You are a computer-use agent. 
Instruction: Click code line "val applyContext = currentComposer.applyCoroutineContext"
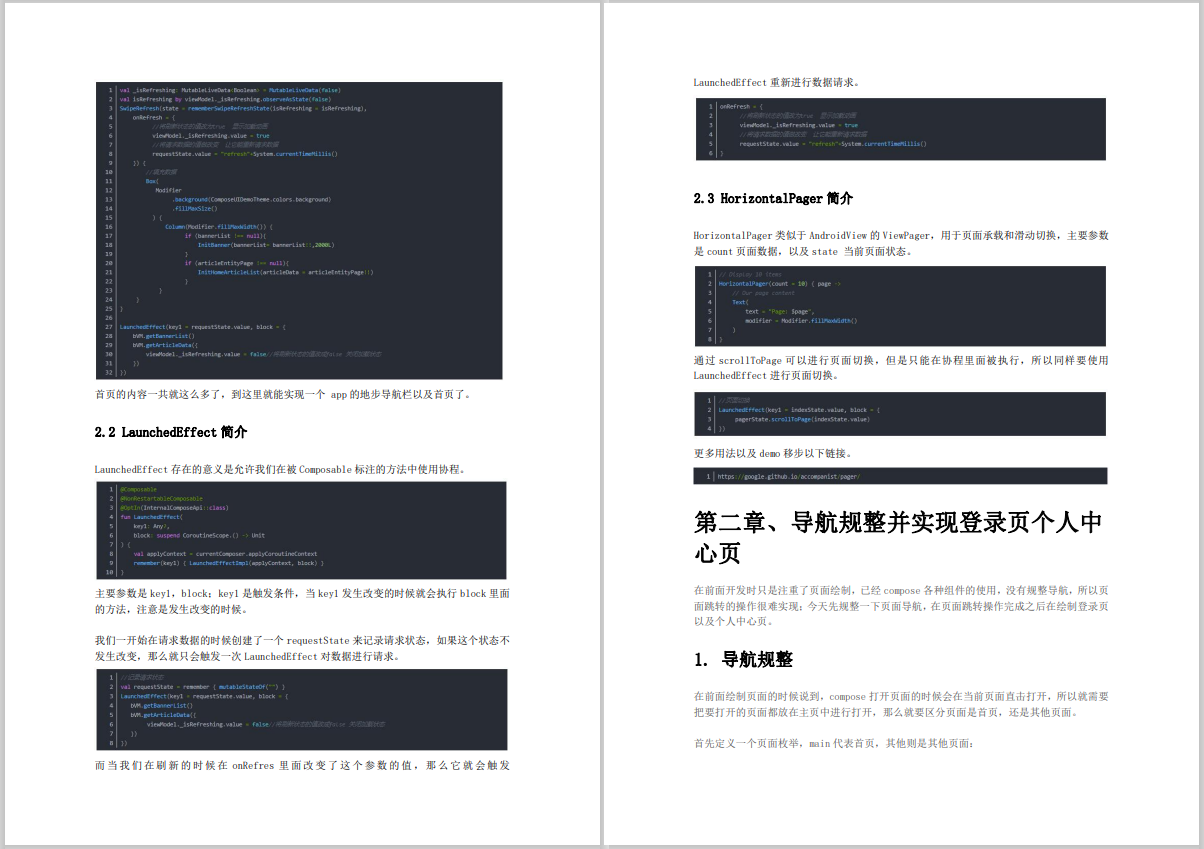(225, 553)
